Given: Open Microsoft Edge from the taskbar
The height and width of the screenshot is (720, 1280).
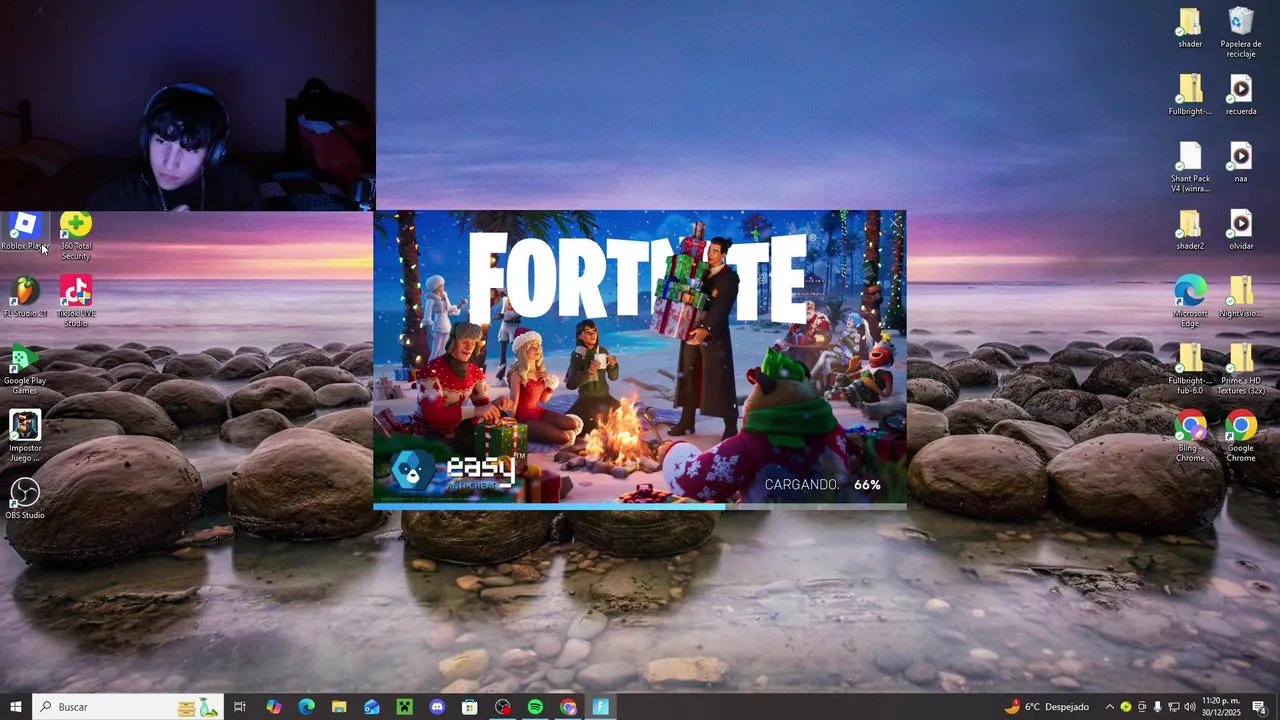Looking at the screenshot, I should (x=306, y=707).
